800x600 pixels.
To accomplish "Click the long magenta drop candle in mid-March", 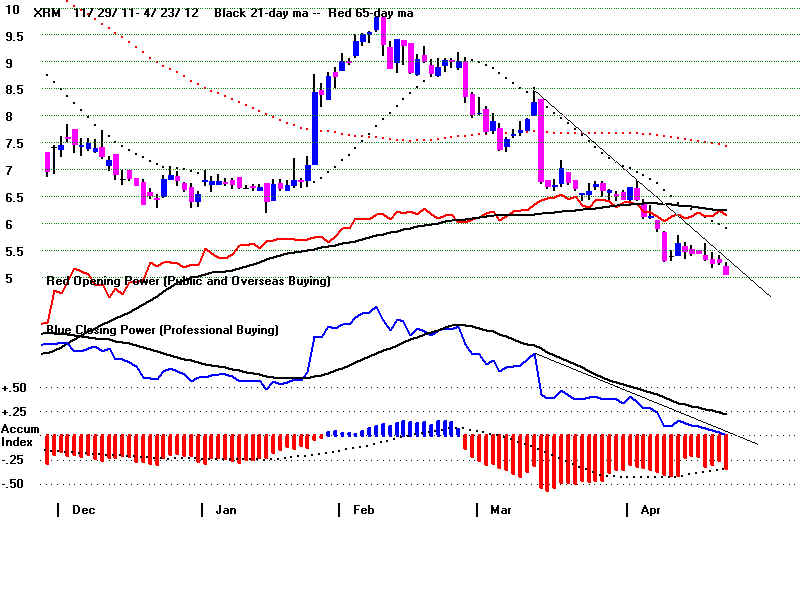I will 541,150.
